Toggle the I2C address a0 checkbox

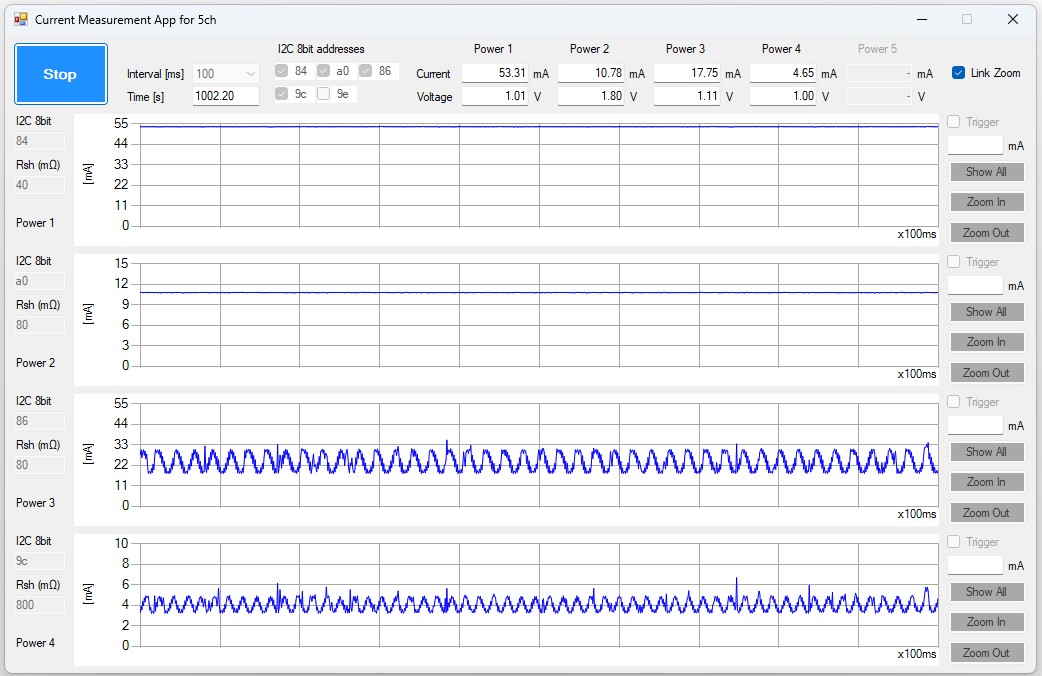pos(324,71)
